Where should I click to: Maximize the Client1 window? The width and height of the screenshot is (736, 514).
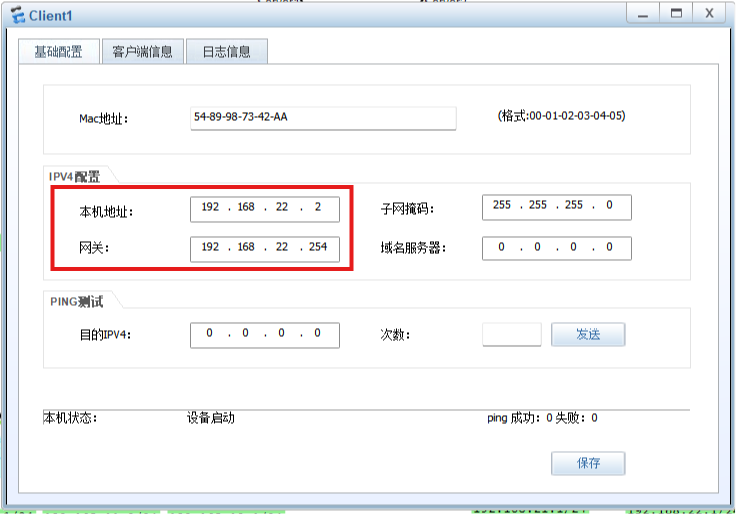point(676,14)
